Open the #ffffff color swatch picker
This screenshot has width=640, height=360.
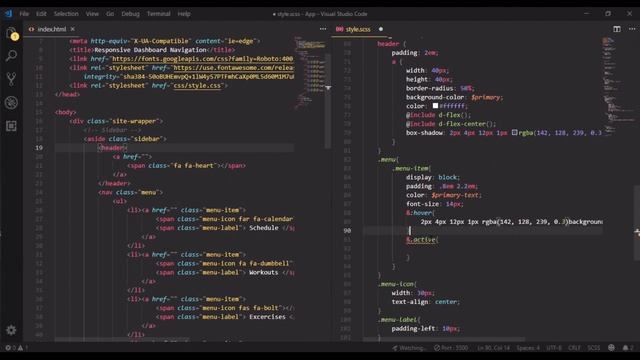click(436, 106)
